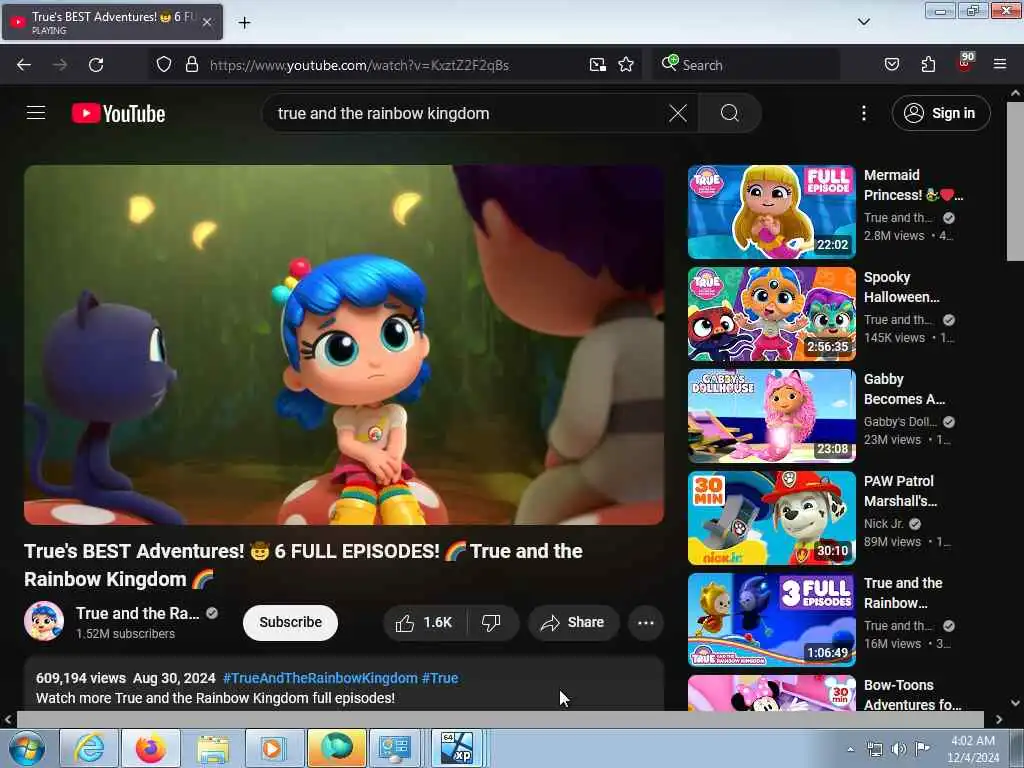Open the 3 Full Episodes video thumbnail

(771, 620)
